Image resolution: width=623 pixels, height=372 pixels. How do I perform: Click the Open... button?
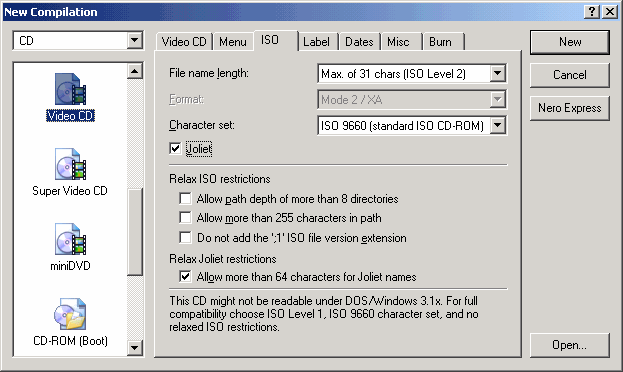(569, 345)
